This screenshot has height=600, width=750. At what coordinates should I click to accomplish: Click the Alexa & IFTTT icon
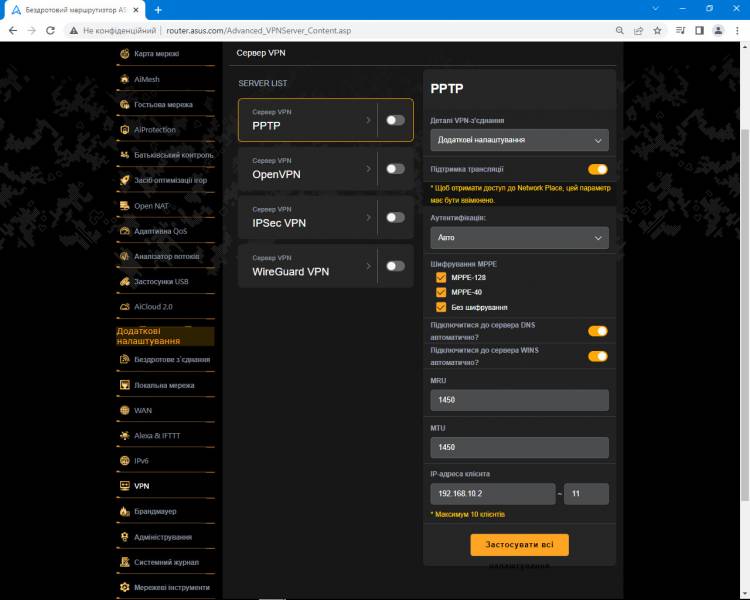[x=125, y=435]
